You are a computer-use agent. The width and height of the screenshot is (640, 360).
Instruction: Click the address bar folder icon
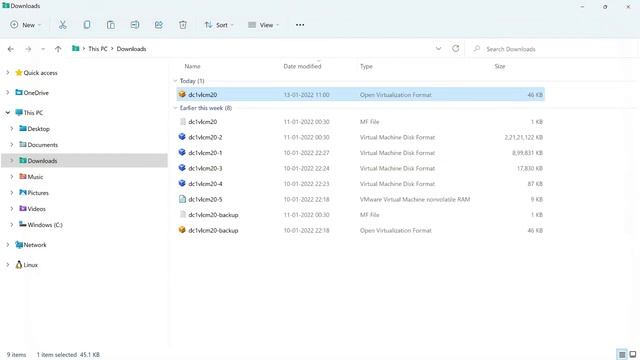tap(76, 49)
